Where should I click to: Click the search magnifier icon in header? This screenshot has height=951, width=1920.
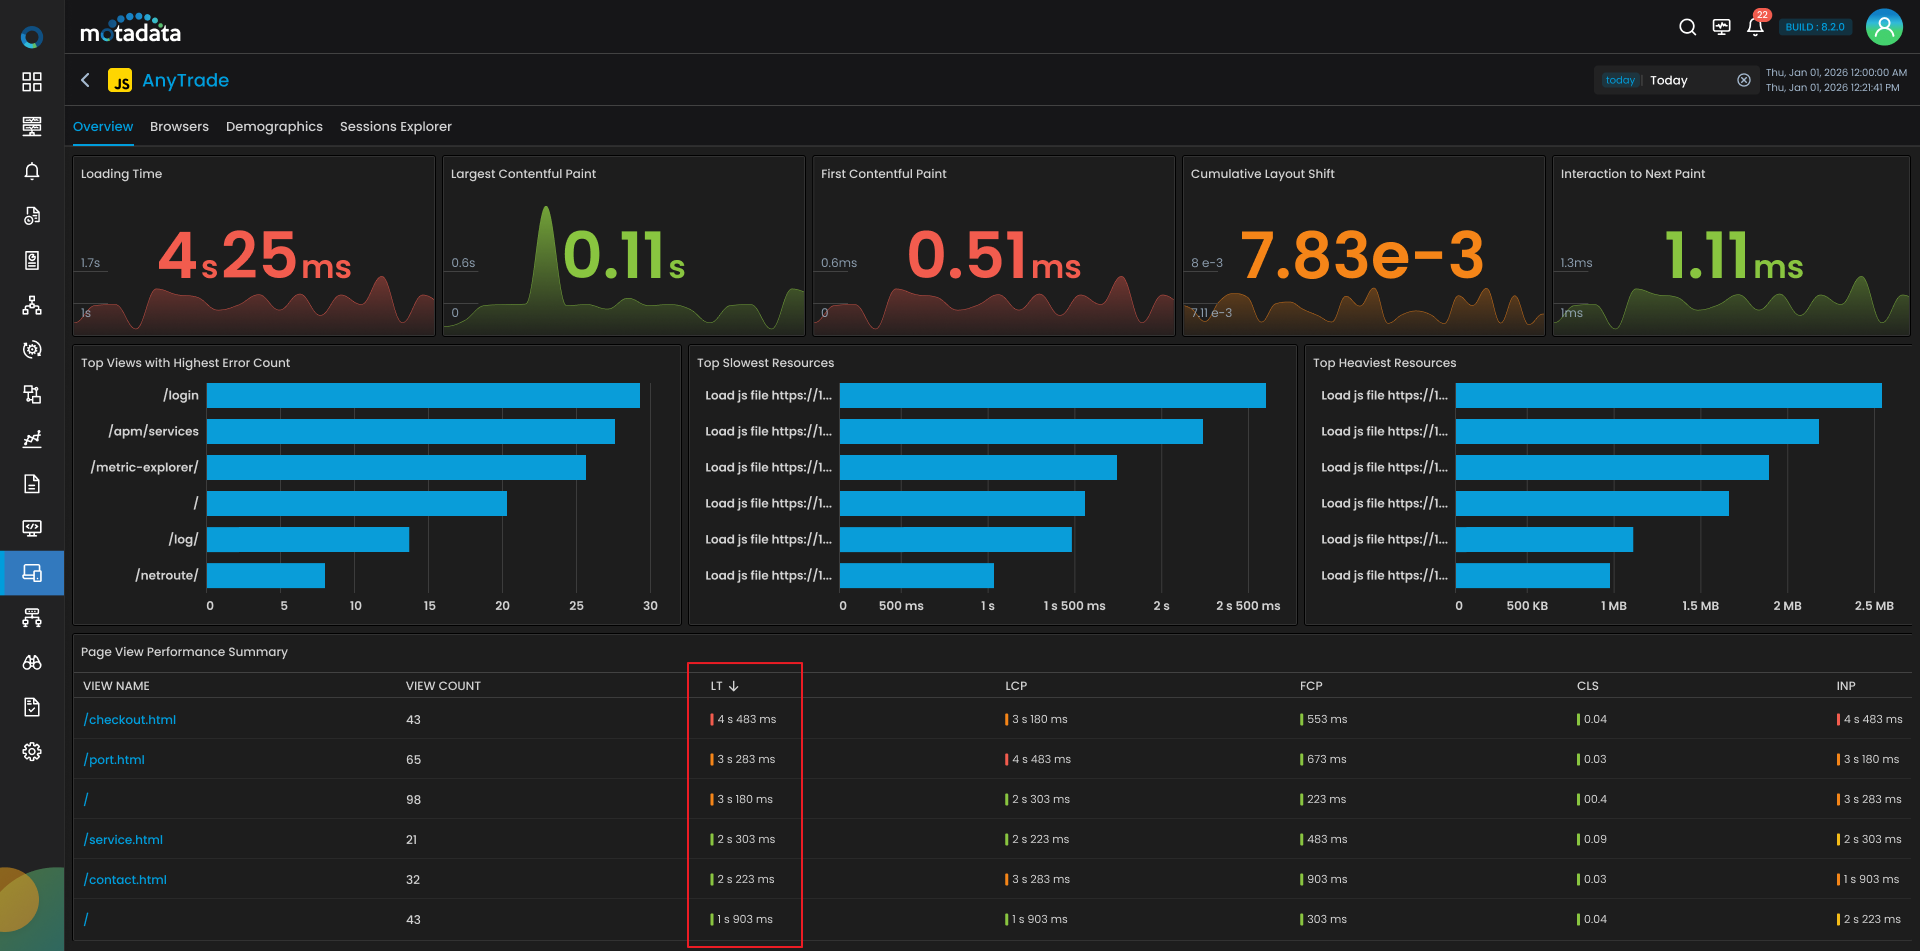[1687, 27]
